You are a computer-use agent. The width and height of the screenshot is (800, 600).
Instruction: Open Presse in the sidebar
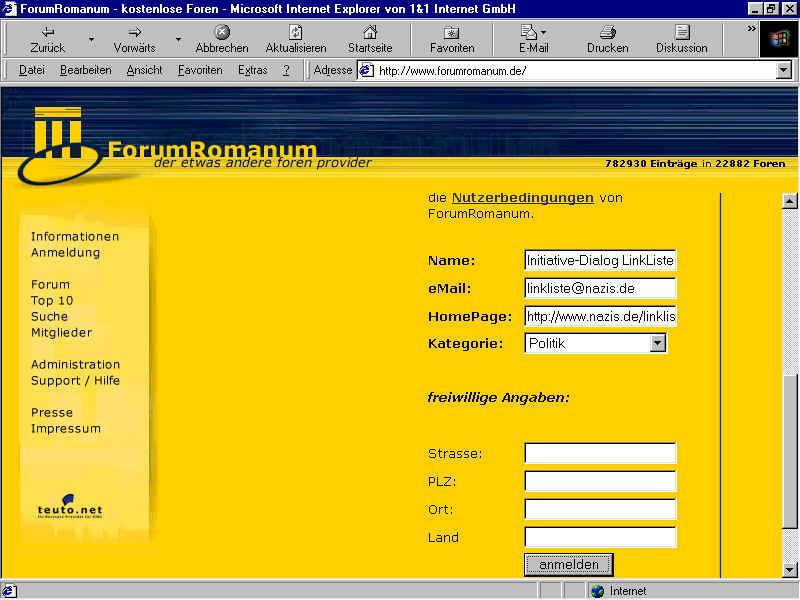pos(52,412)
